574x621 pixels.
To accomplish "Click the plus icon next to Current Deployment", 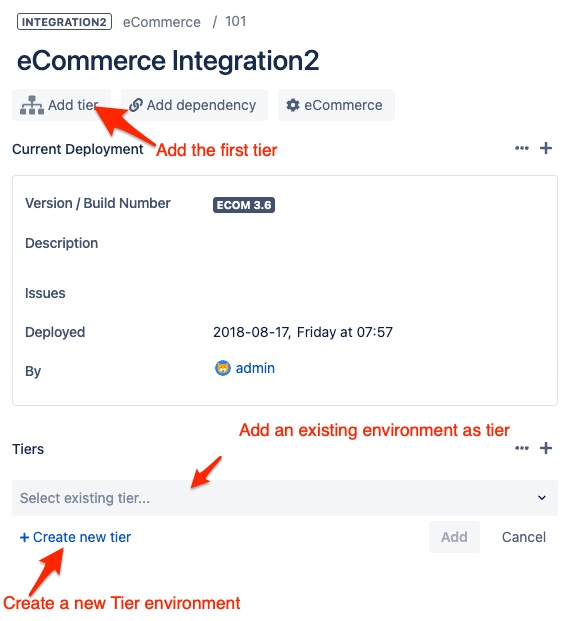I will (x=546, y=149).
